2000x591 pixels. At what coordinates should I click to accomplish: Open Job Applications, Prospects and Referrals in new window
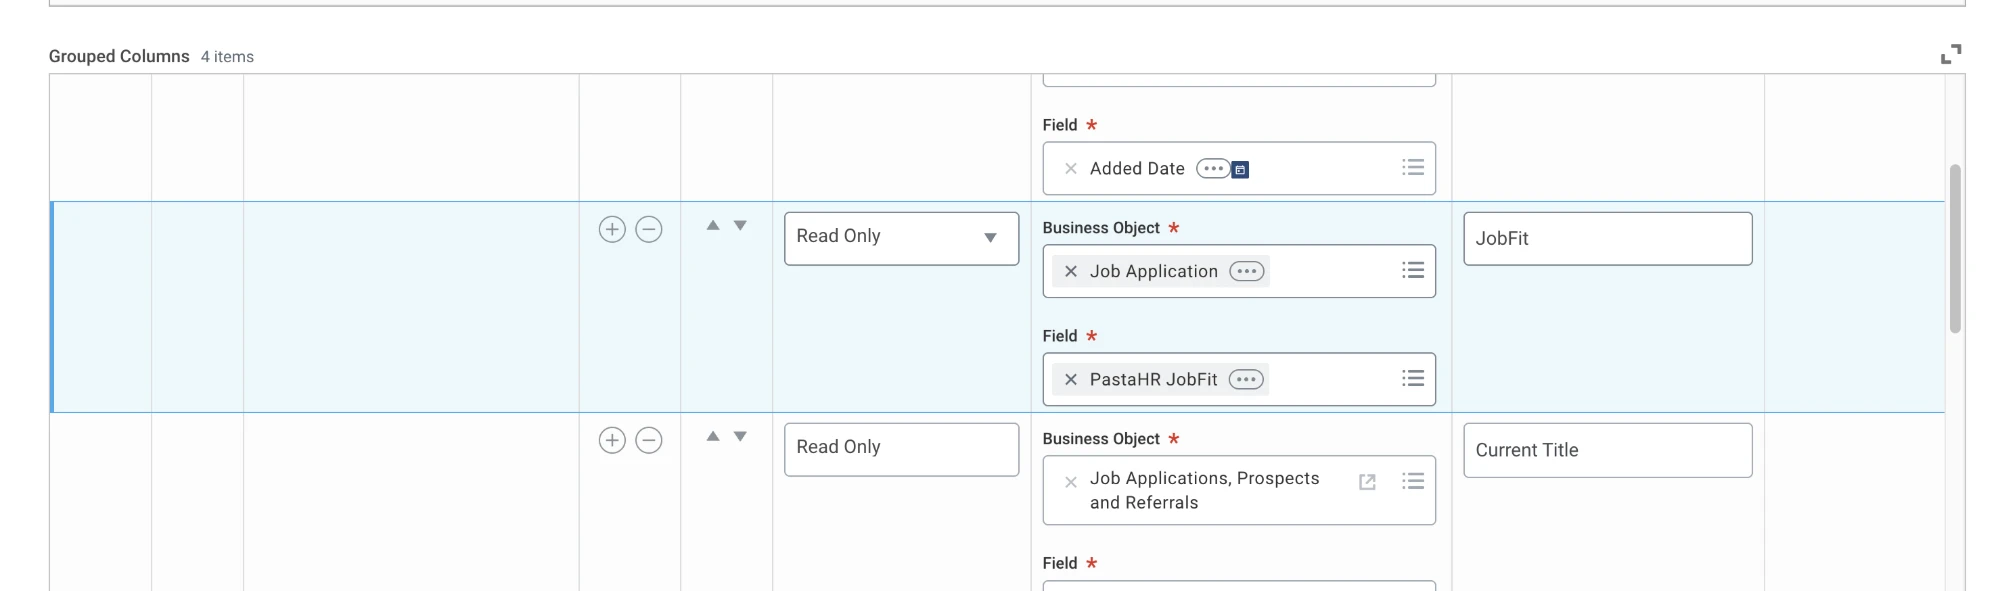tap(1367, 482)
